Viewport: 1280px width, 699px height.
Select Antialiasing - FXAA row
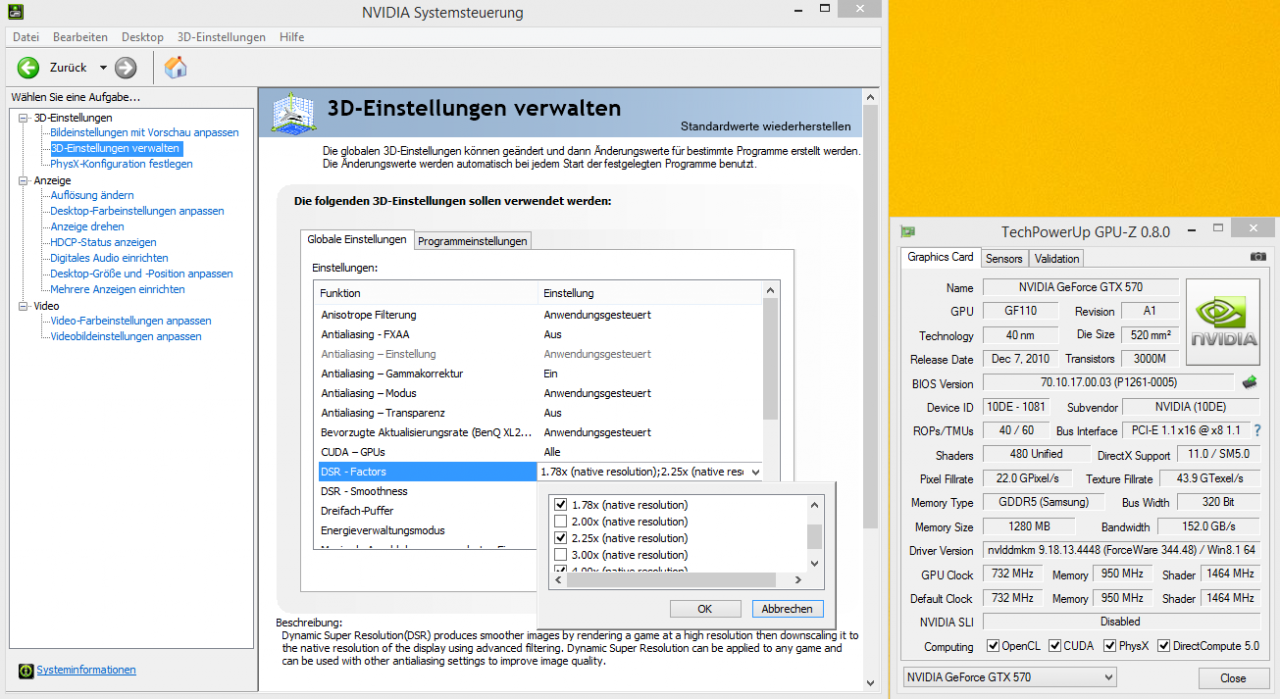[x=538, y=335]
